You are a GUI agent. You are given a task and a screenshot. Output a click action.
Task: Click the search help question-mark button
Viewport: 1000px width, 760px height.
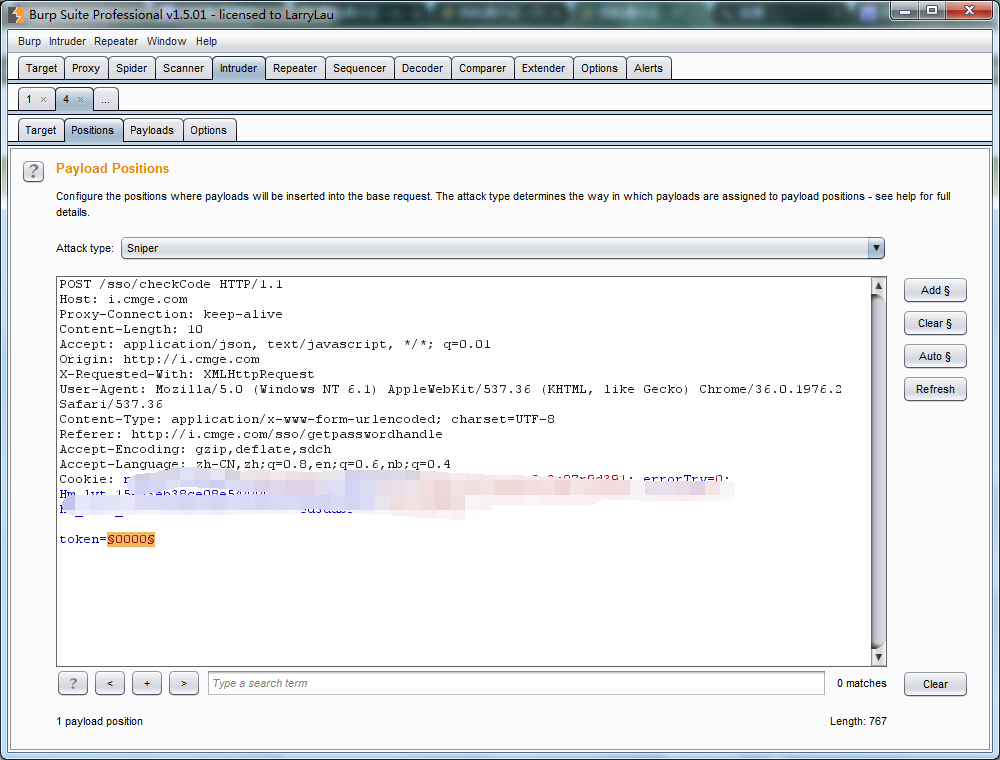click(x=73, y=683)
